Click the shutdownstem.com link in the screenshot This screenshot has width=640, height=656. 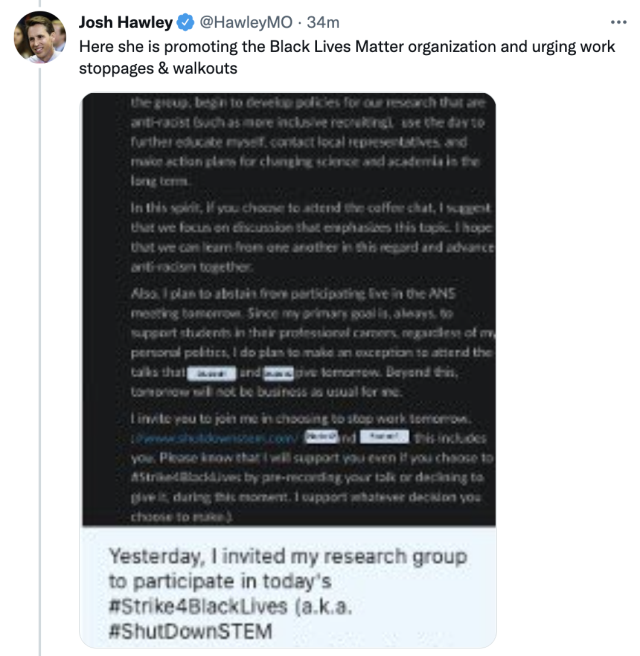pyautogui.click(x=215, y=437)
